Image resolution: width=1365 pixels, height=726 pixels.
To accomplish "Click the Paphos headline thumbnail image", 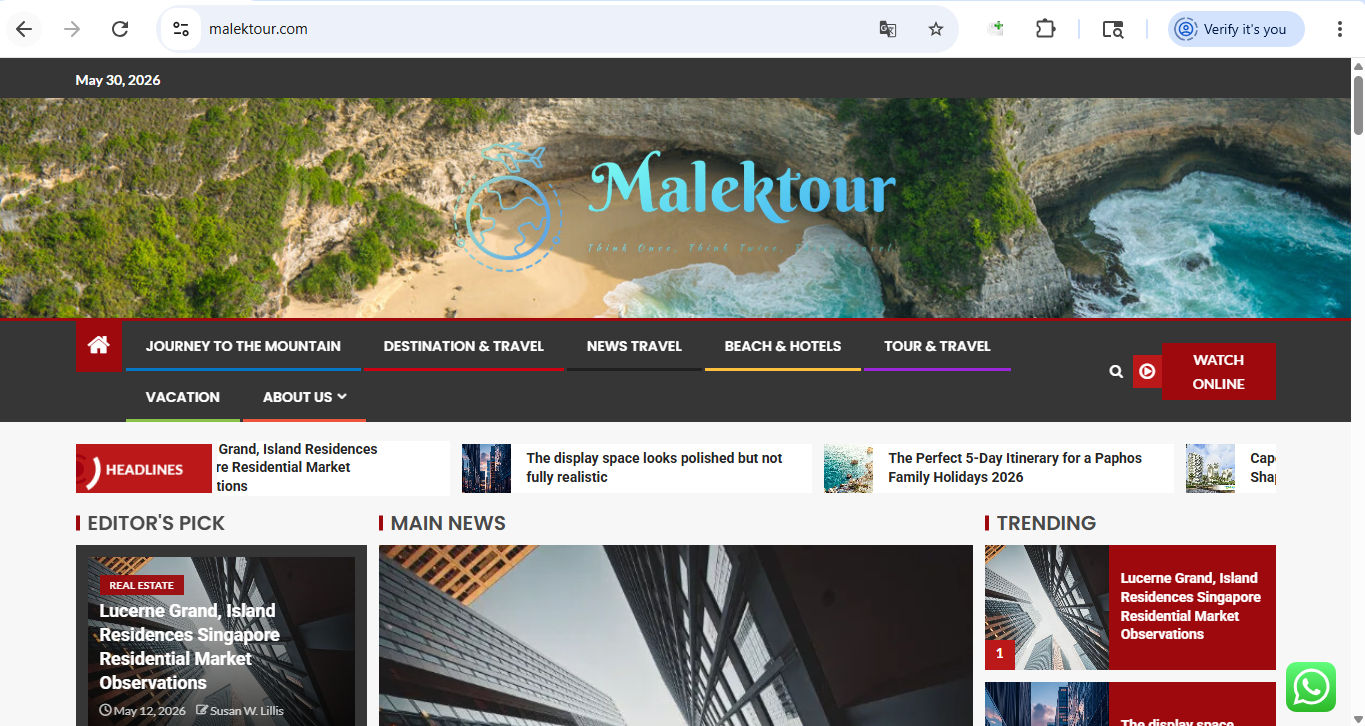I will (x=848, y=469).
